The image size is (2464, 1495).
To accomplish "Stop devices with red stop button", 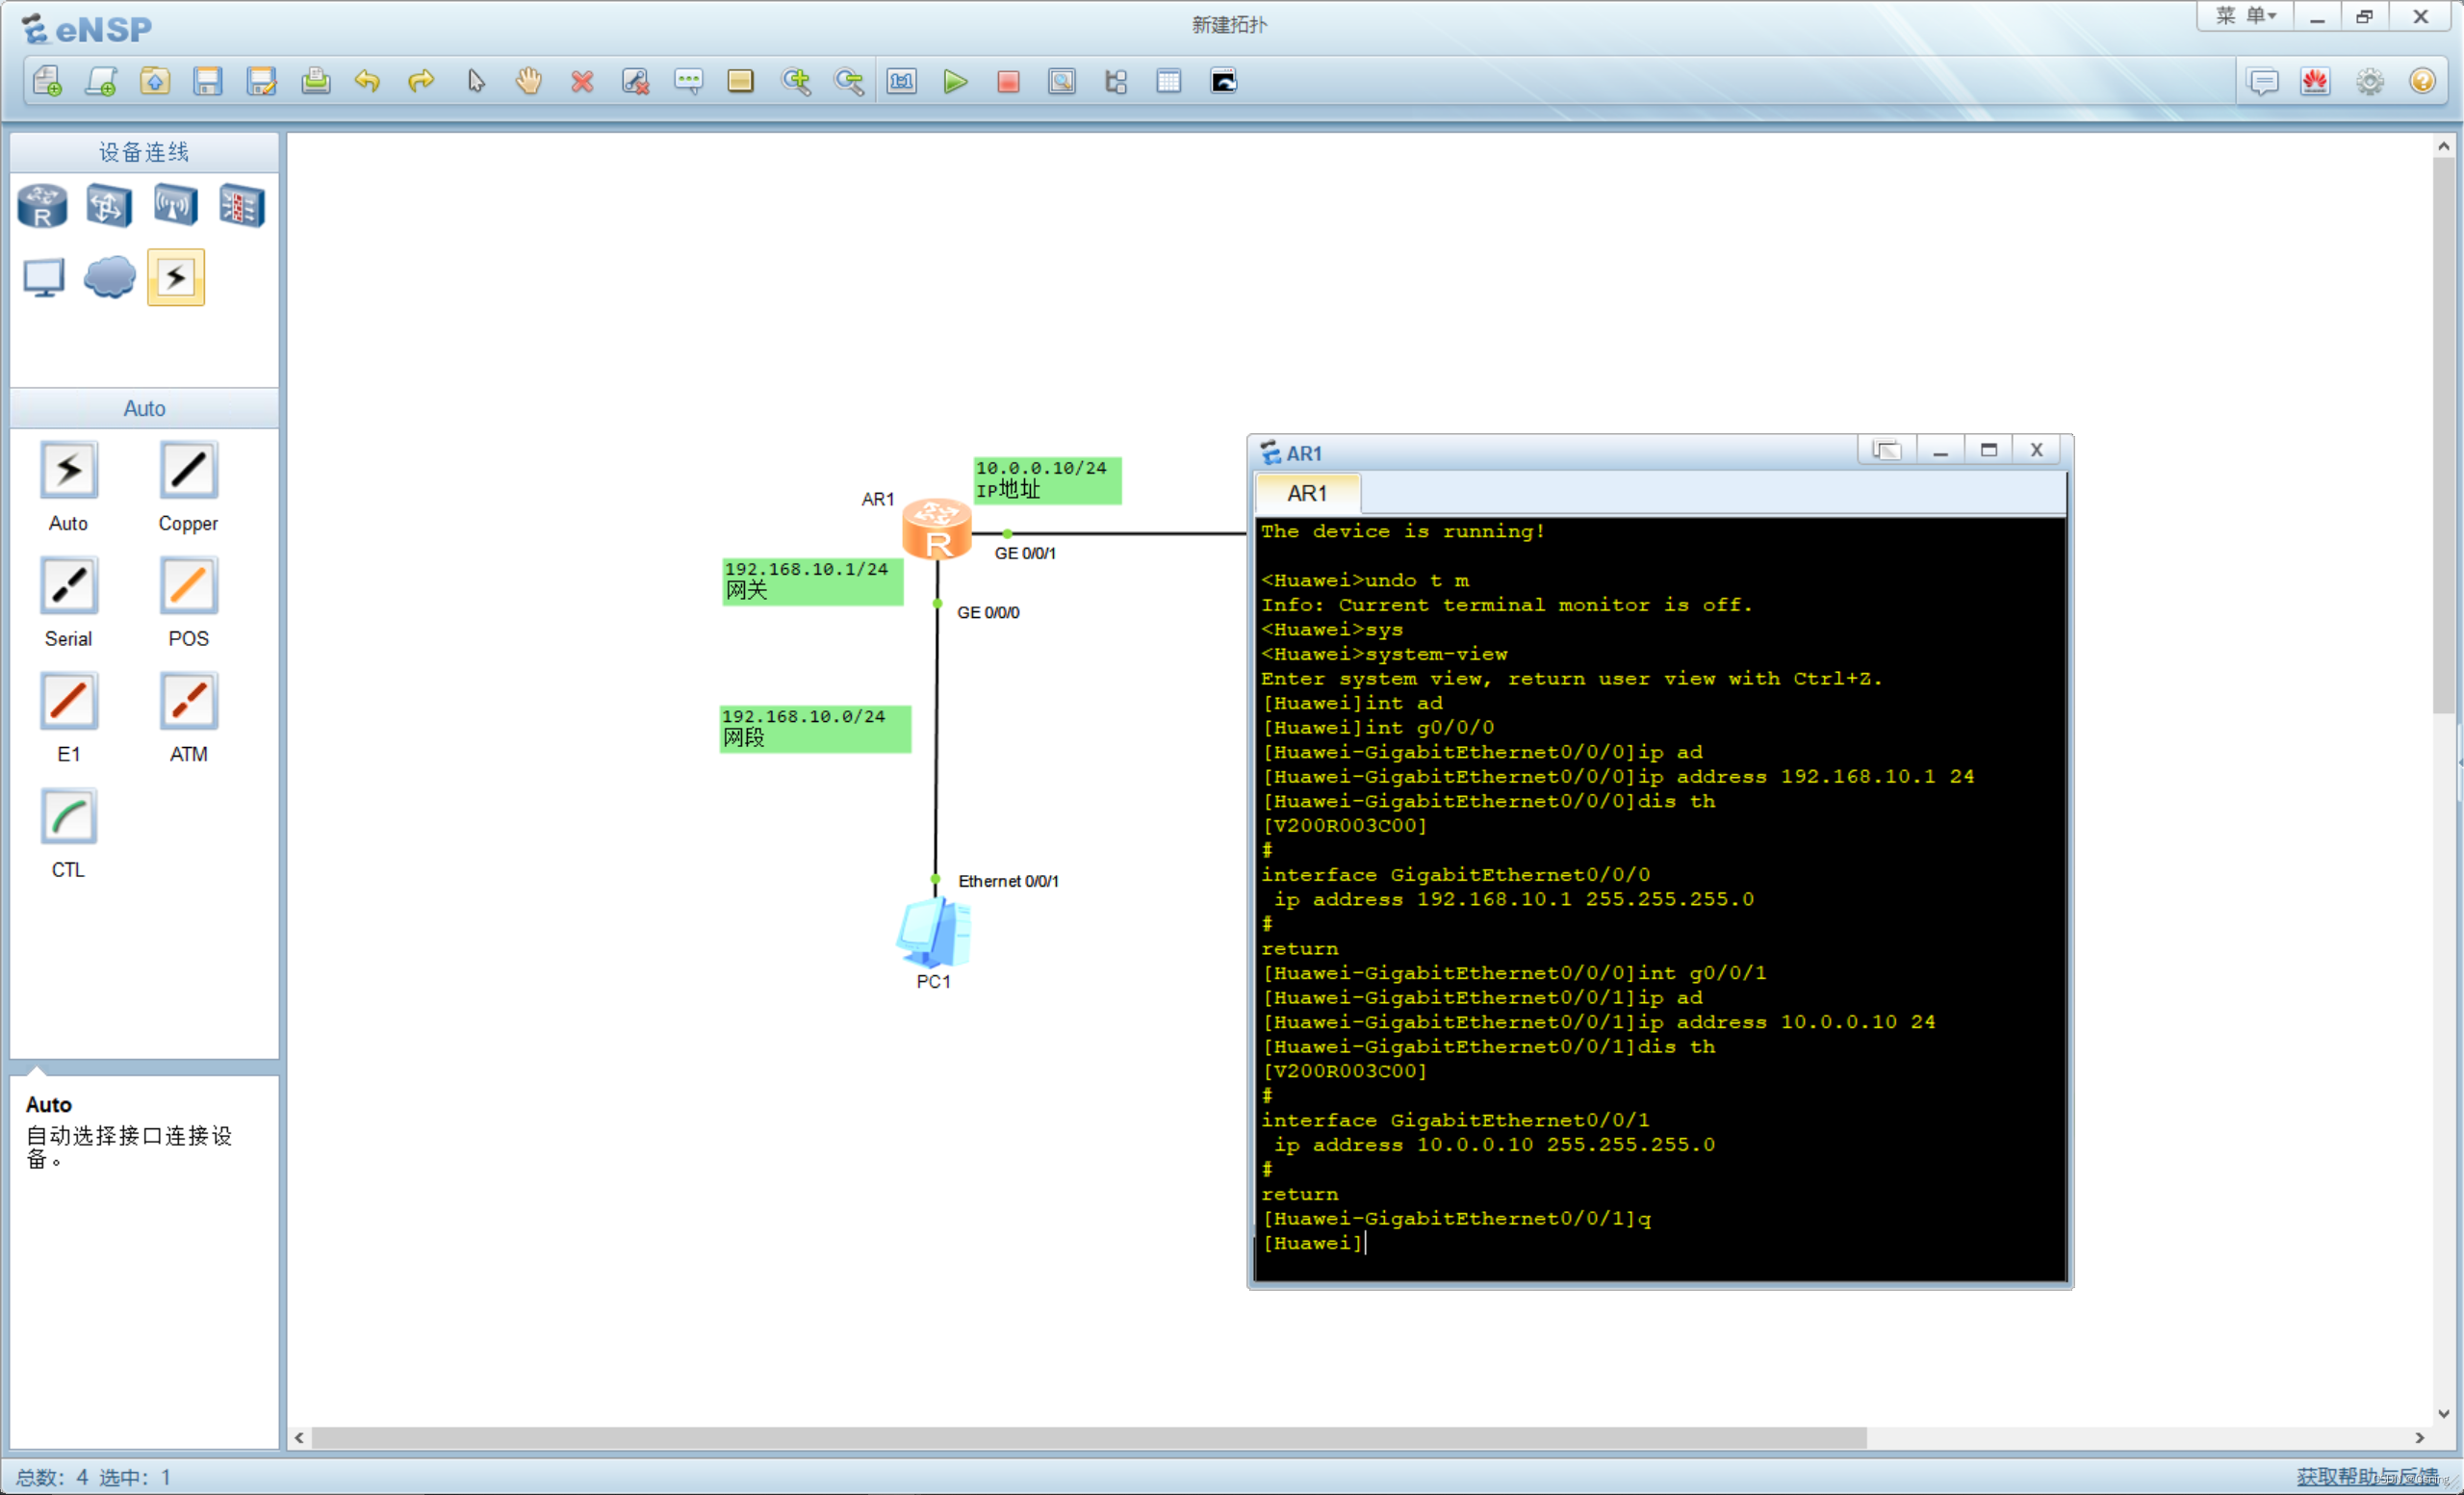I will pyautogui.click(x=1008, y=81).
